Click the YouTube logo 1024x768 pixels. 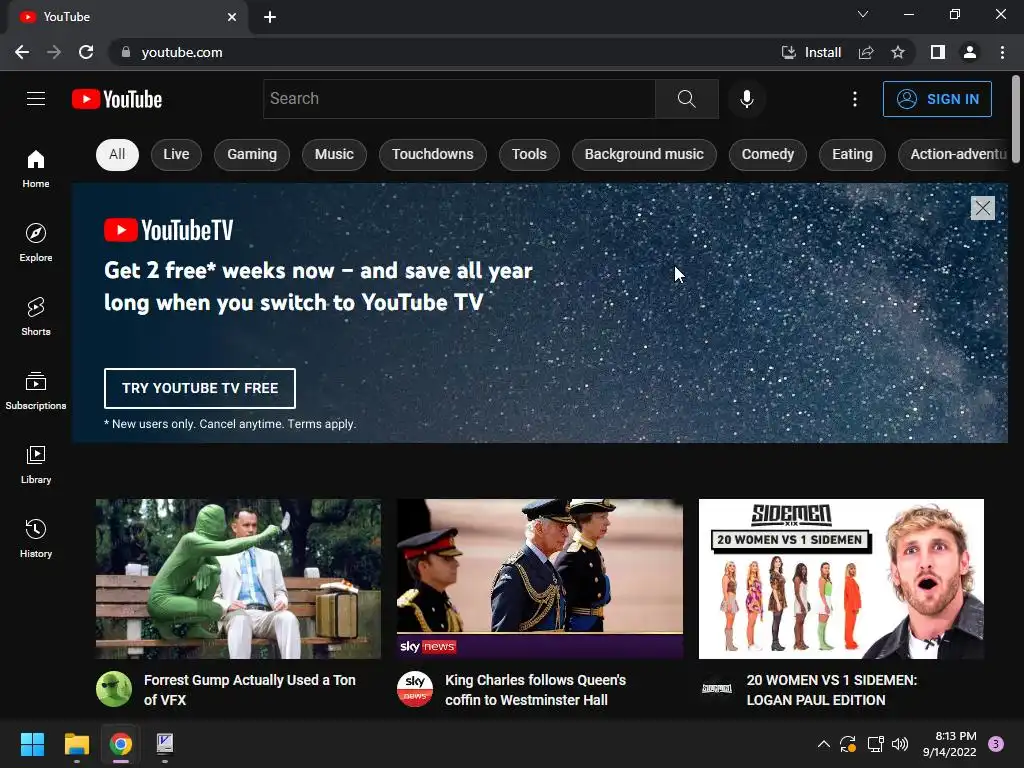click(117, 99)
